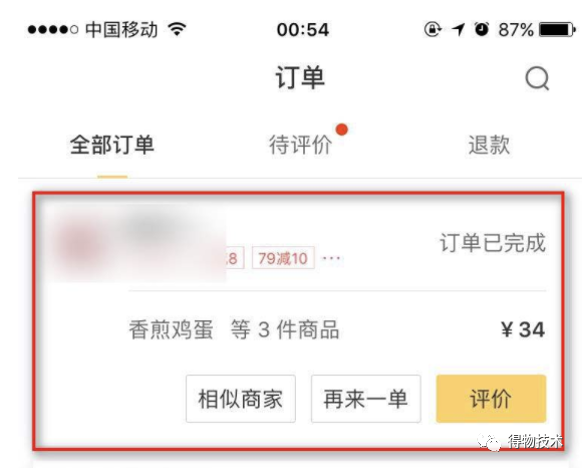This screenshot has width=582, height=468.
Task: Tap the Wi-Fi status icon
Action: [177, 29]
